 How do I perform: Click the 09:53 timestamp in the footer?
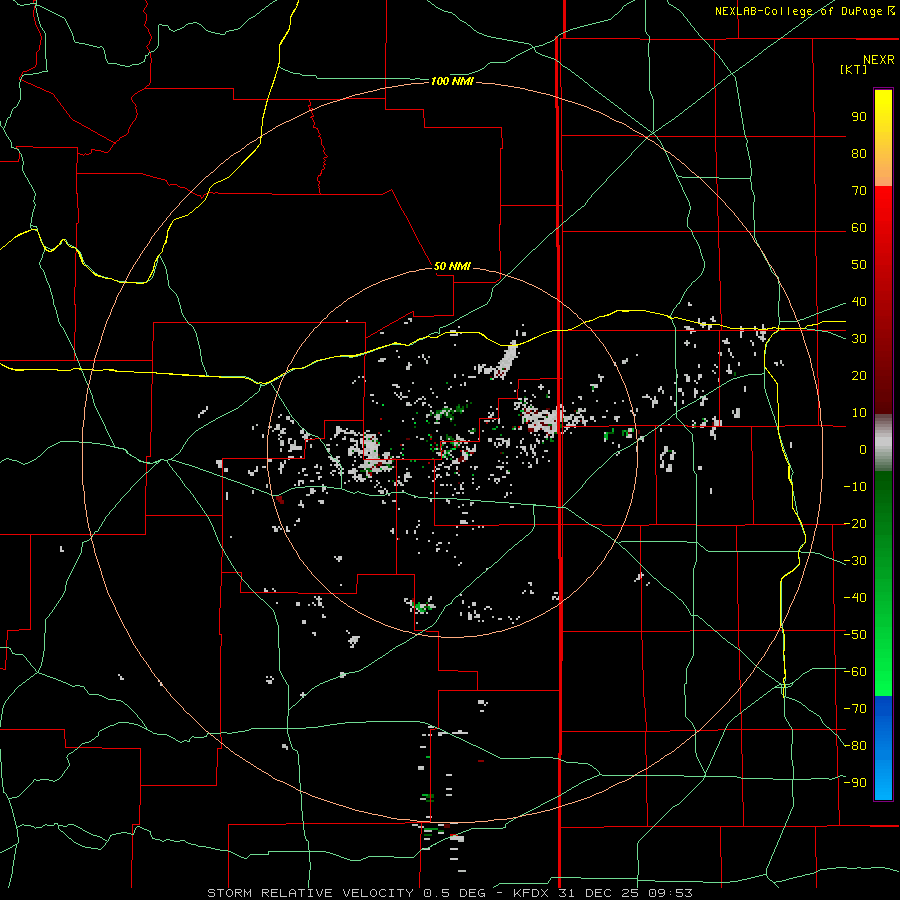click(x=670, y=893)
